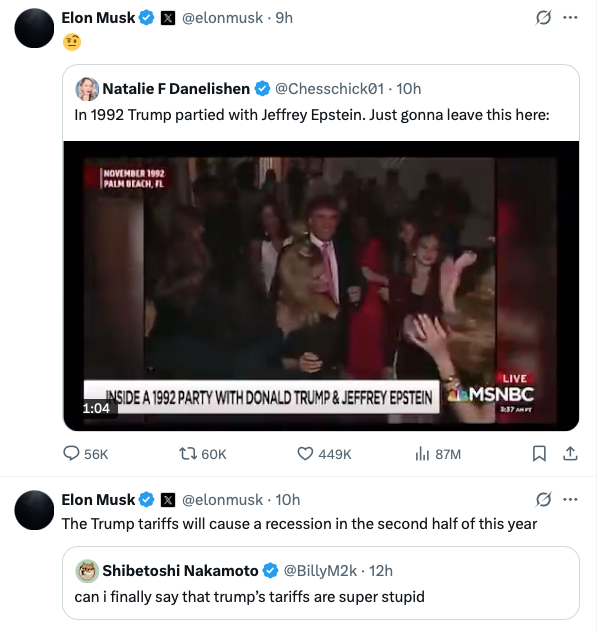Share the first post via upload icon
Viewport: 598px width, 632px height.
coord(570,454)
